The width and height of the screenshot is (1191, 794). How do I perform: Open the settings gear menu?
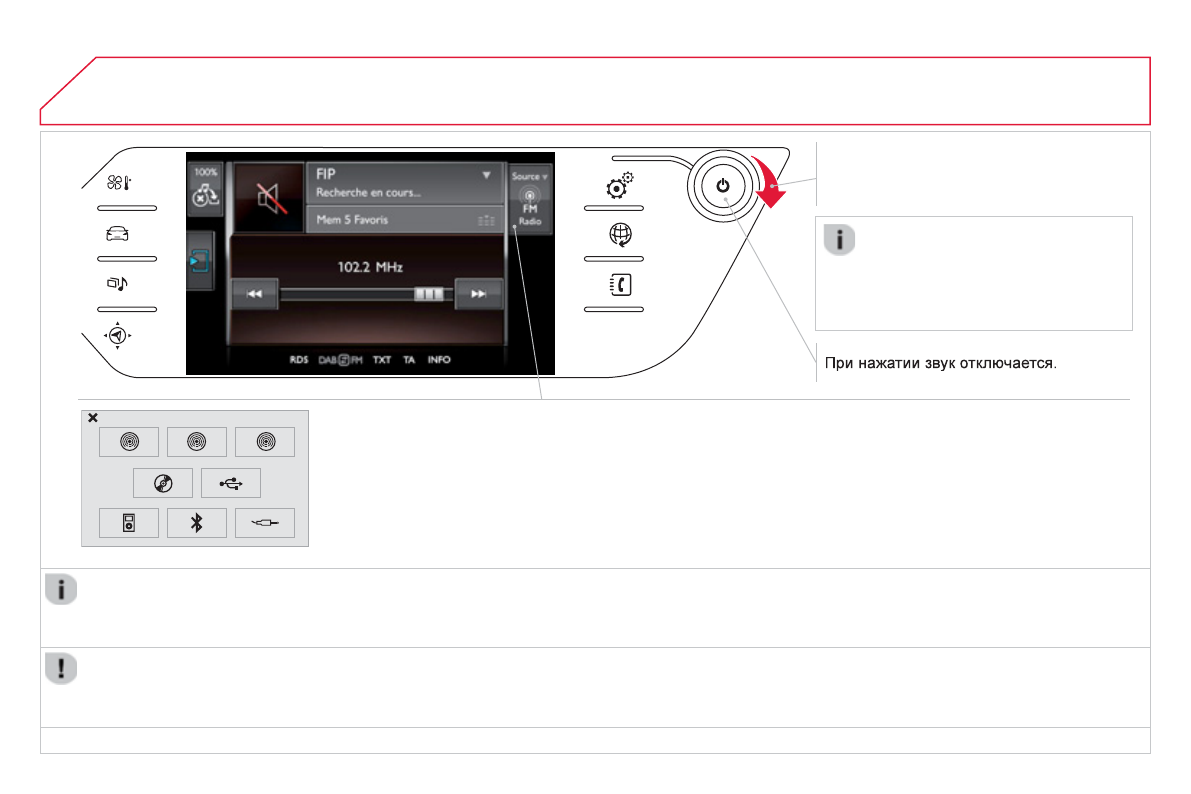point(618,186)
